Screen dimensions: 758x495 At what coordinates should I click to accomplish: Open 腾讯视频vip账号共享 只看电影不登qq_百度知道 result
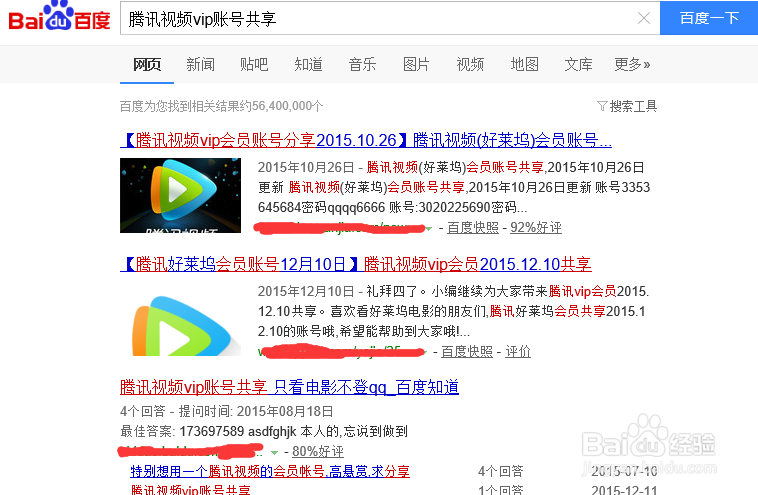[290, 387]
